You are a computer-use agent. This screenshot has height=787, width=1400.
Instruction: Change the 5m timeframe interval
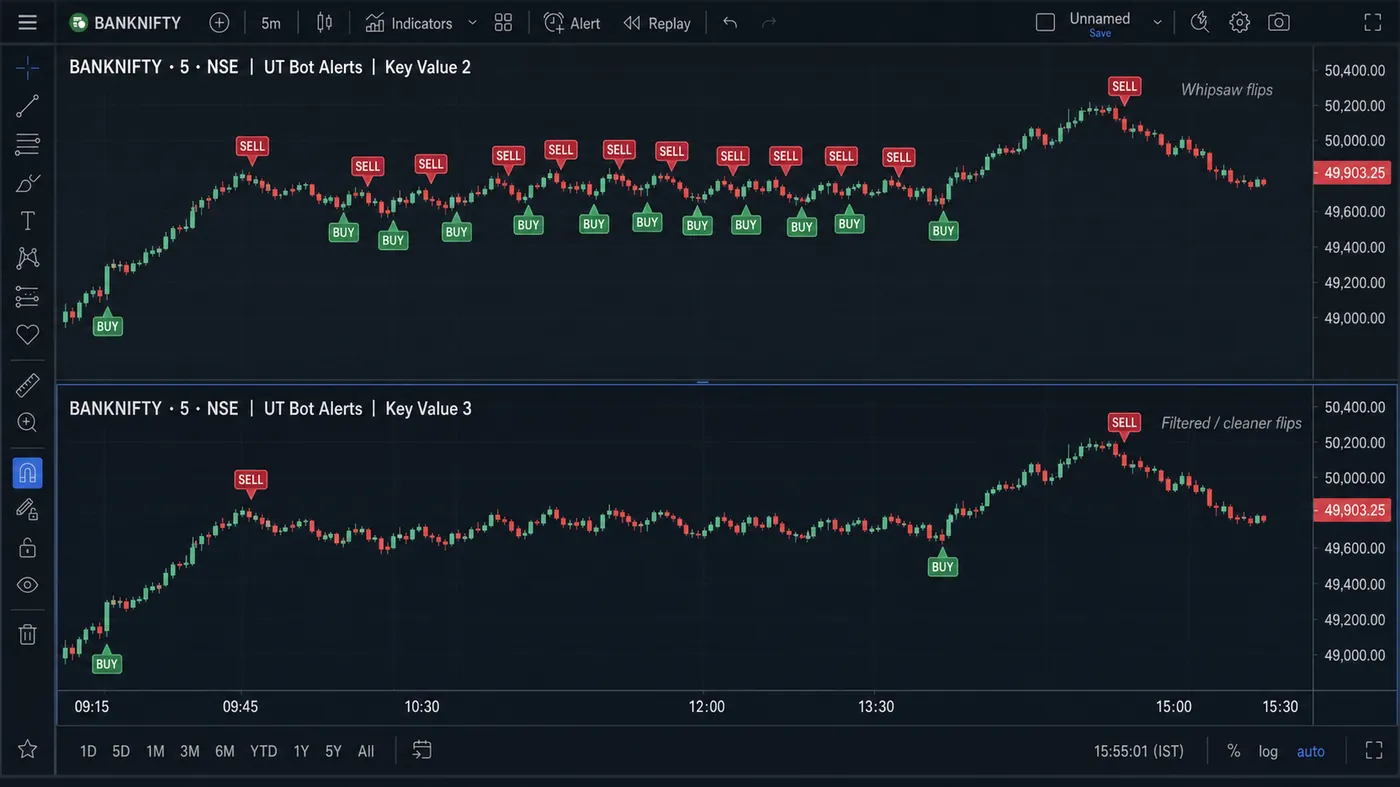271,22
